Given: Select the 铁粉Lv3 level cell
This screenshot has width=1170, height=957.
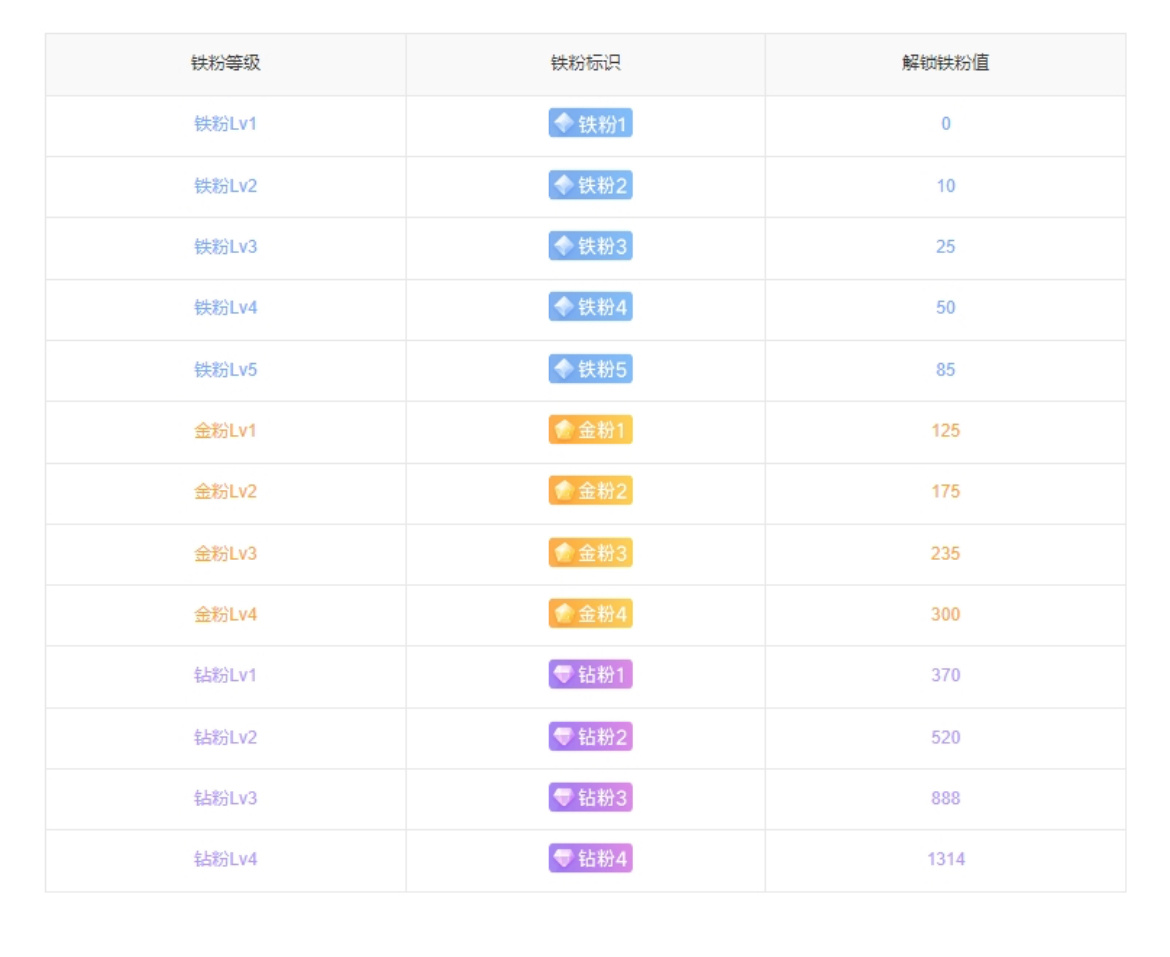Looking at the screenshot, I should point(225,247).
